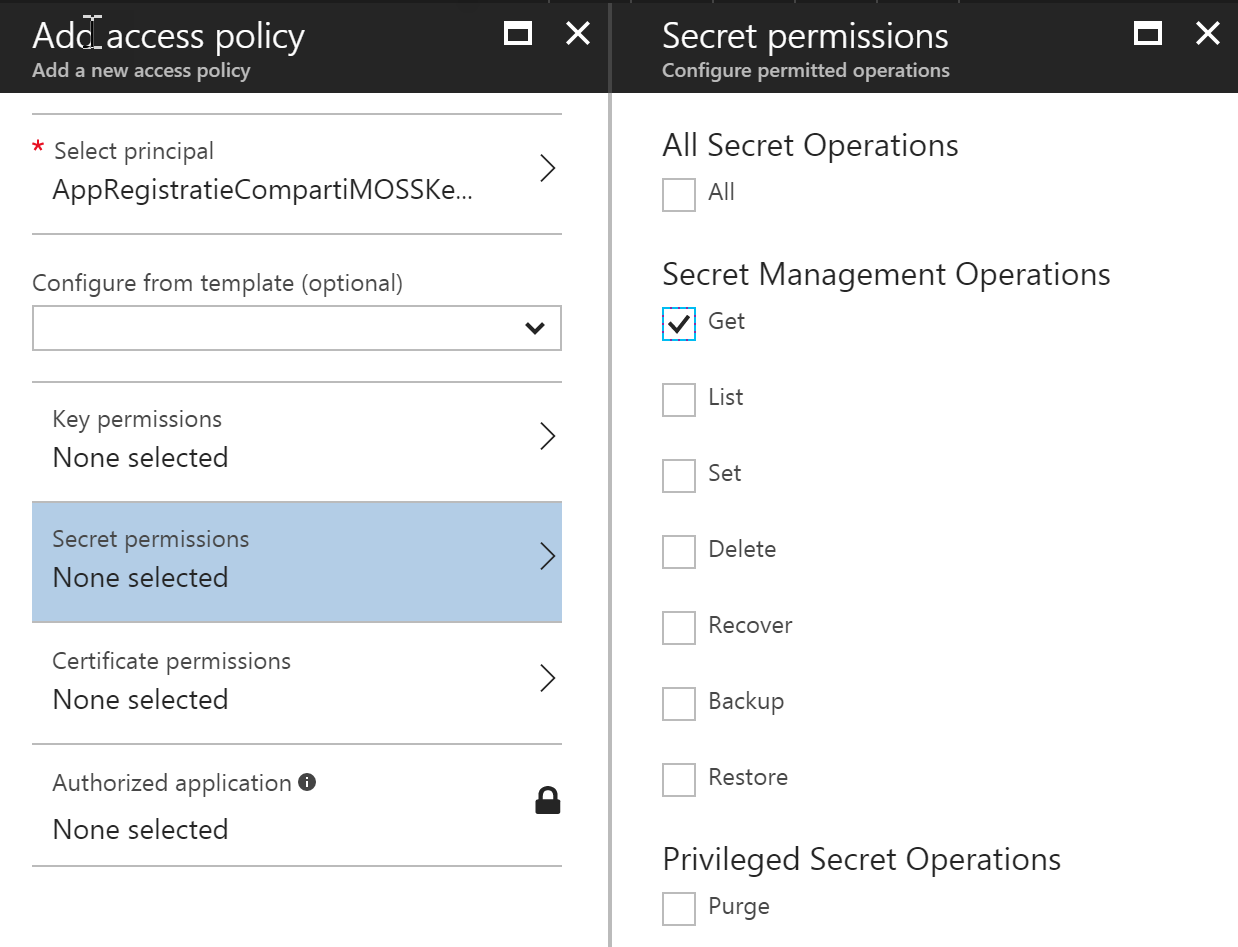This screenshot has height=947, width=1238.
Task: Open the Certificate permissions row
Action: point(297,681)
